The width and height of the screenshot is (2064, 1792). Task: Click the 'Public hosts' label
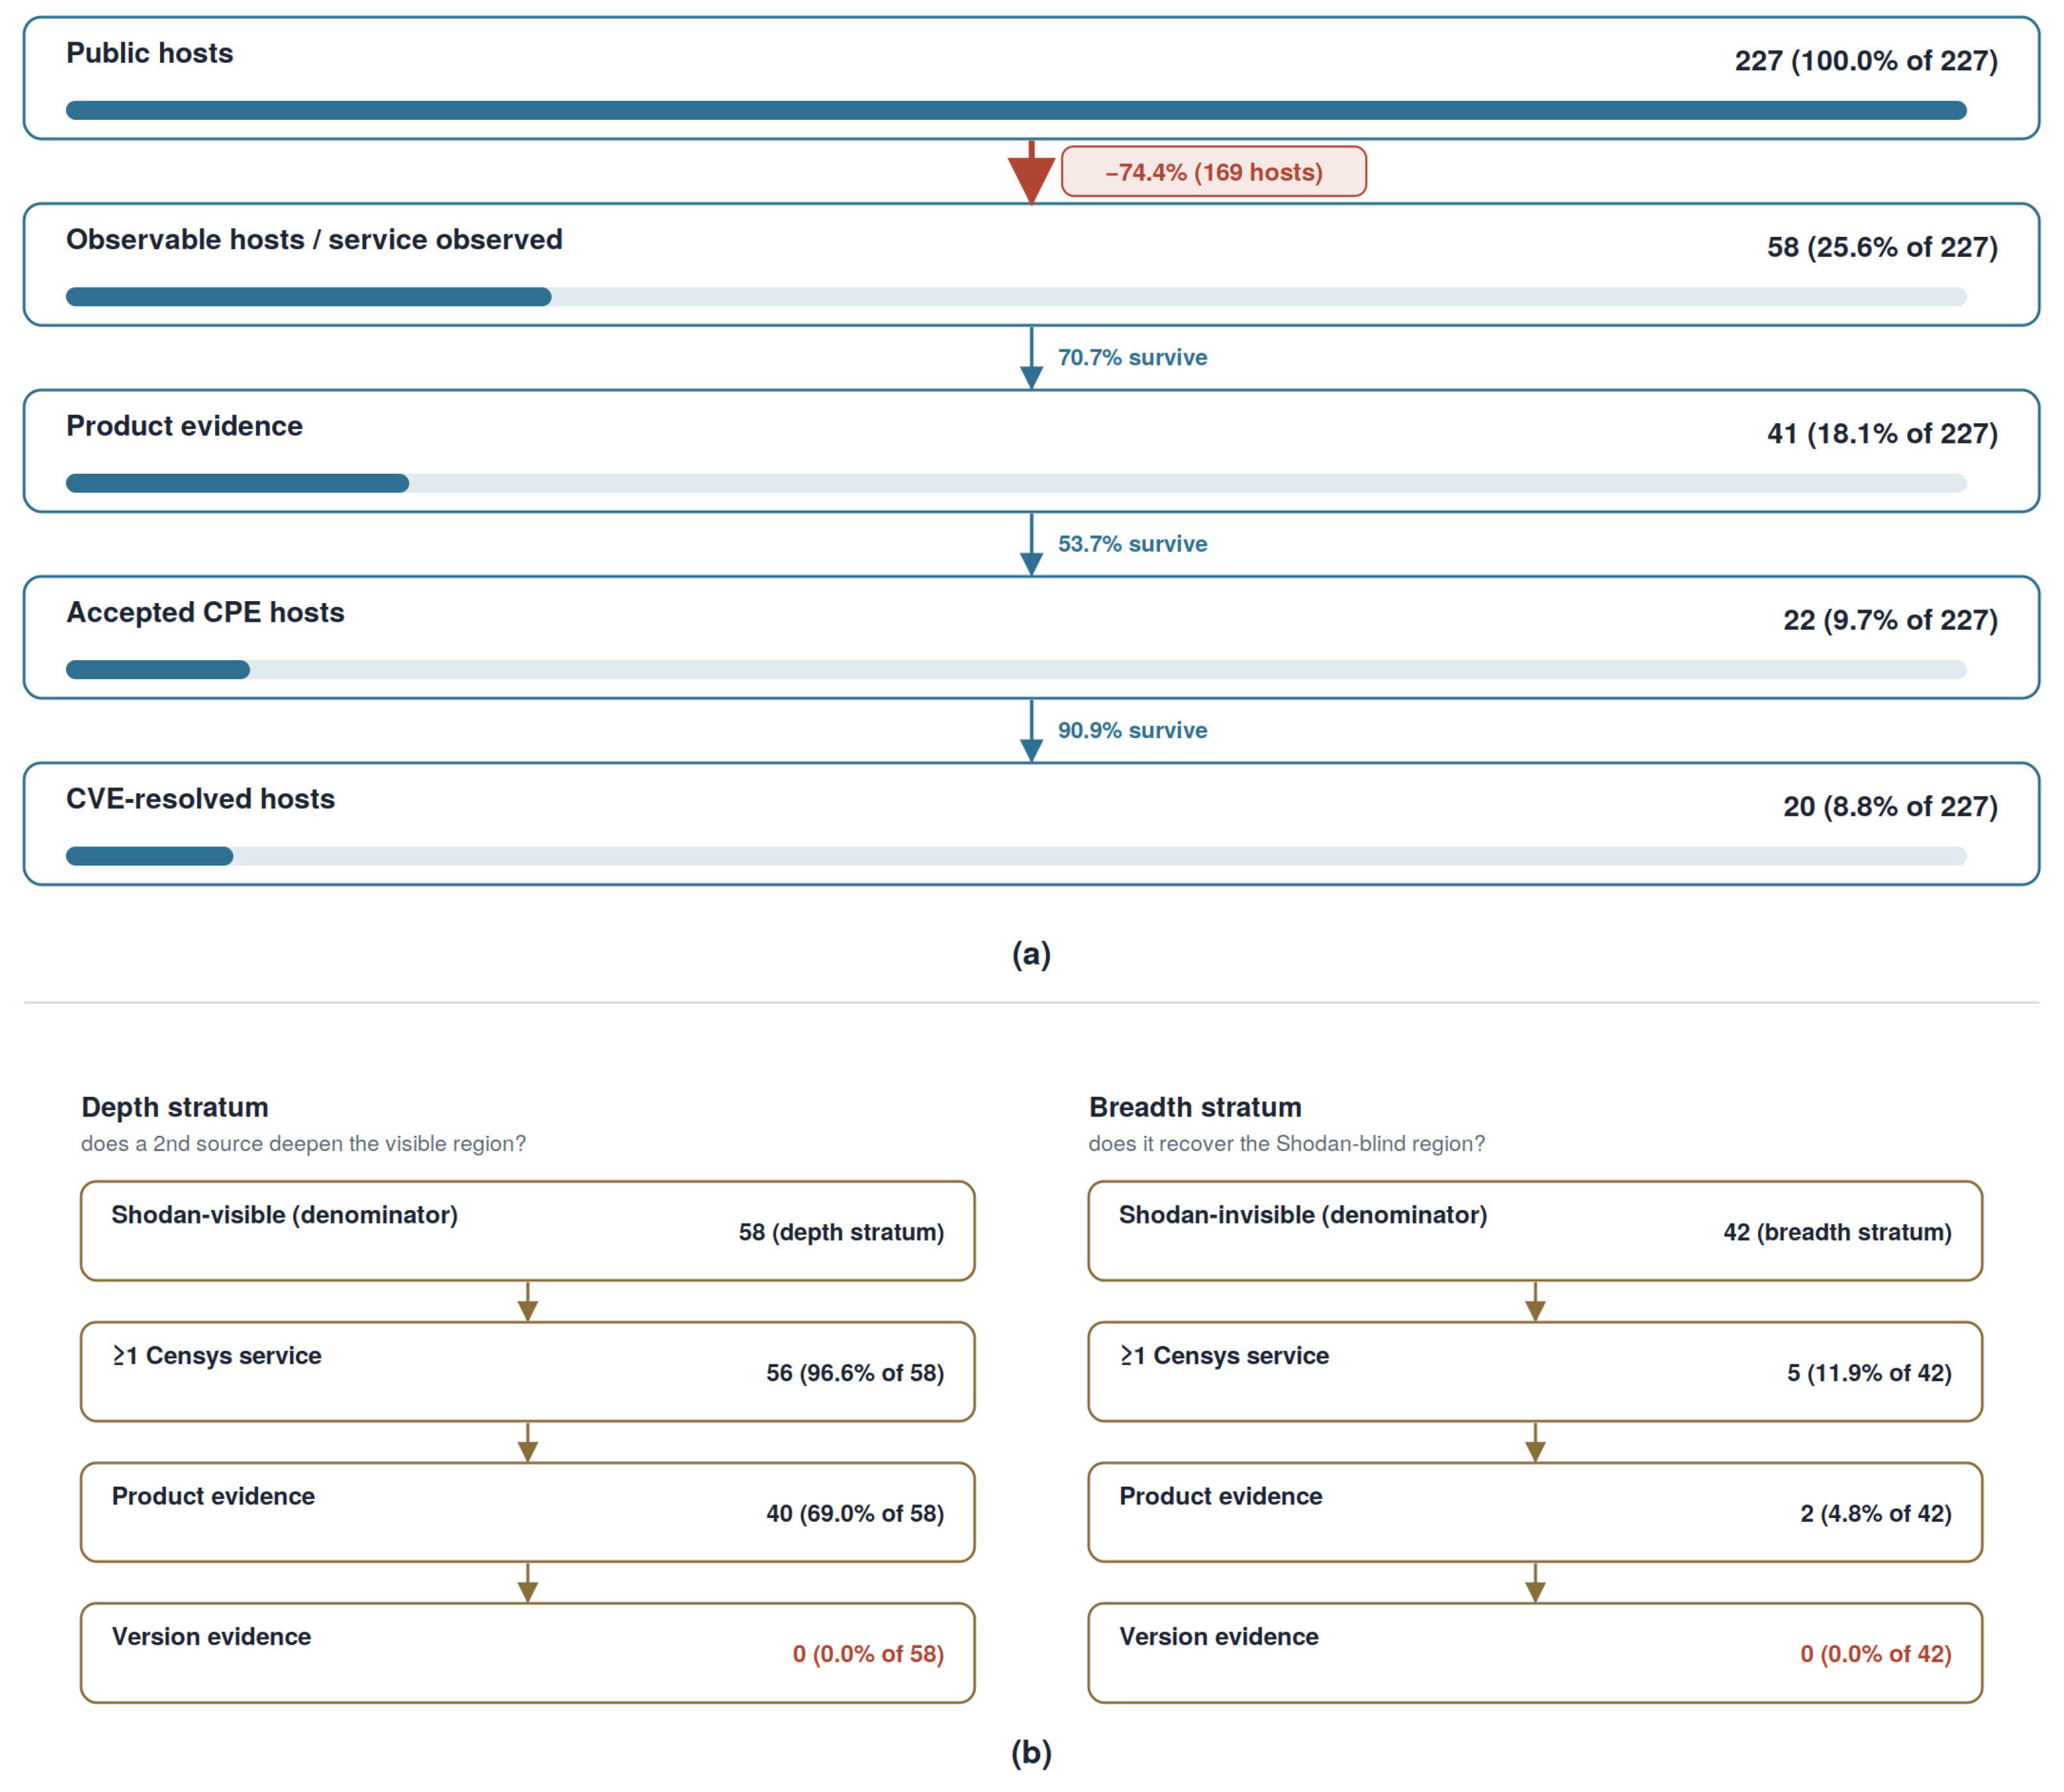tap(150, 53)
